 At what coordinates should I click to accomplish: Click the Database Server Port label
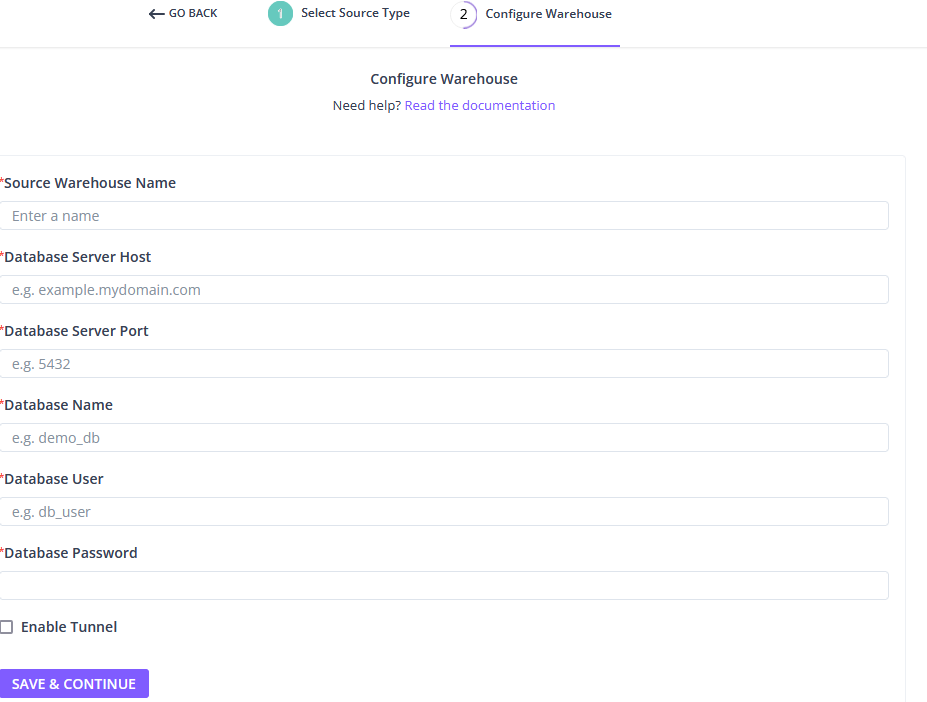coord(76,331)
